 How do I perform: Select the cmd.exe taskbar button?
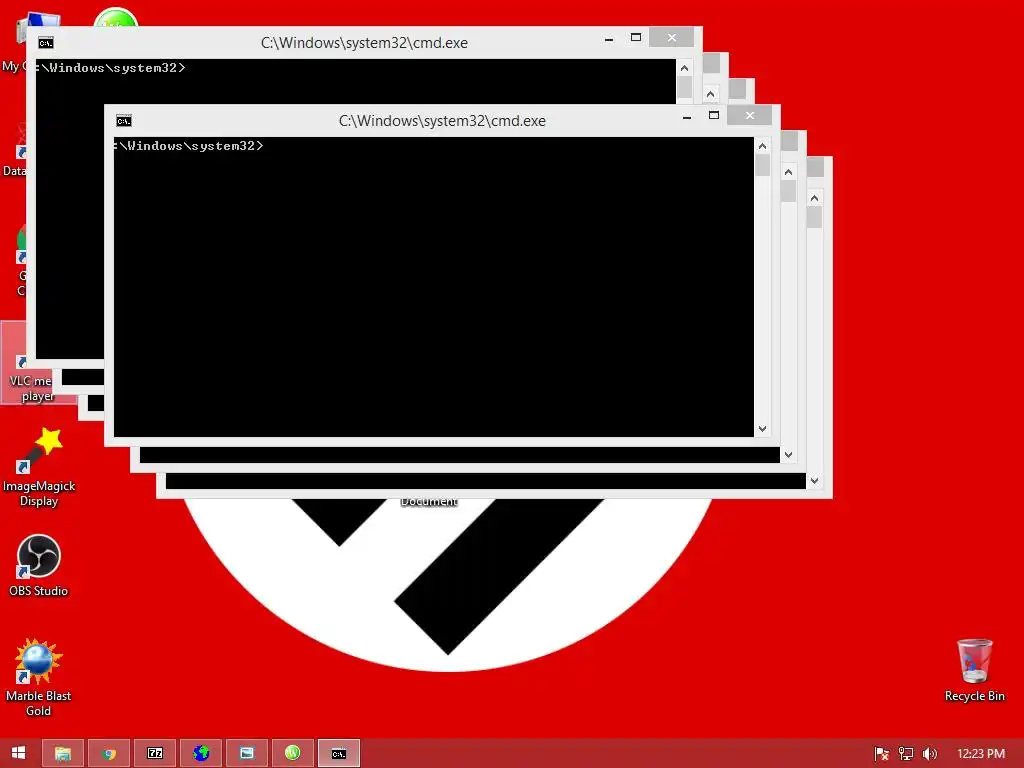click(338, 753)
